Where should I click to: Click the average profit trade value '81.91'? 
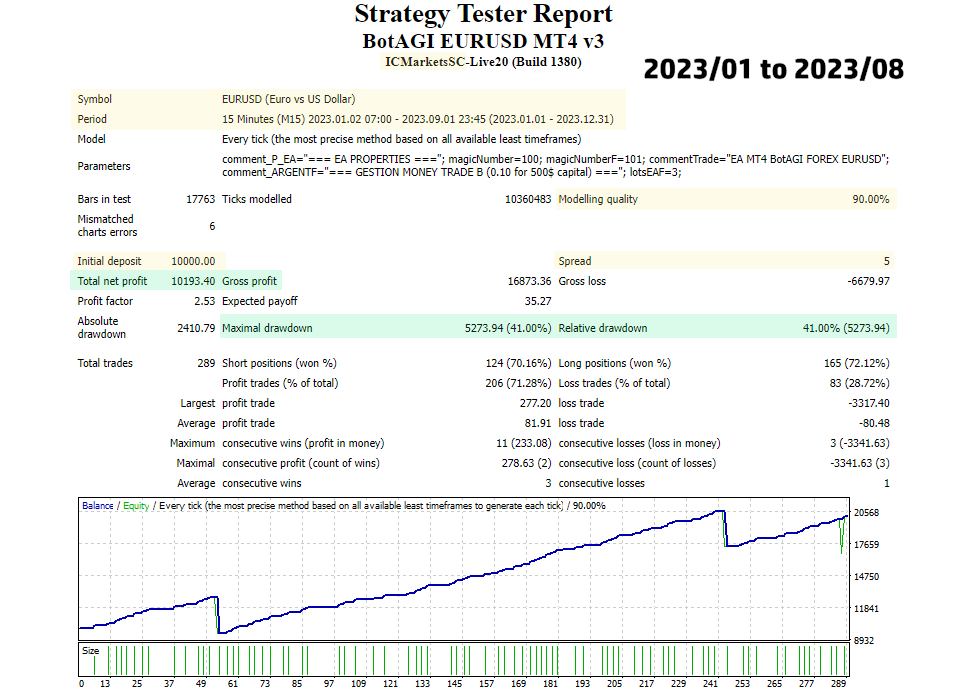[x=538, y=423]
